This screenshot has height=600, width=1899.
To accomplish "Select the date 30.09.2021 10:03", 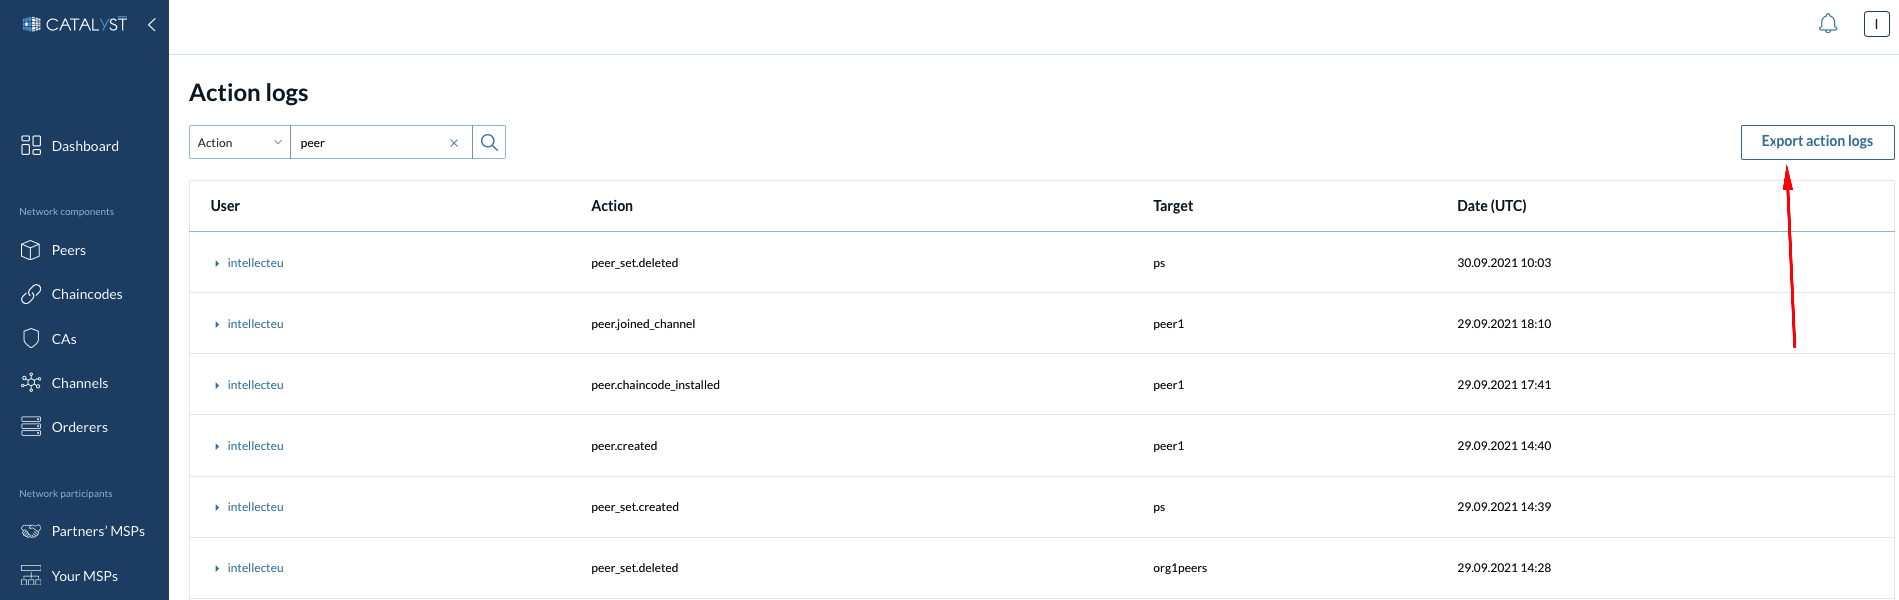I will click(1504, 263).
